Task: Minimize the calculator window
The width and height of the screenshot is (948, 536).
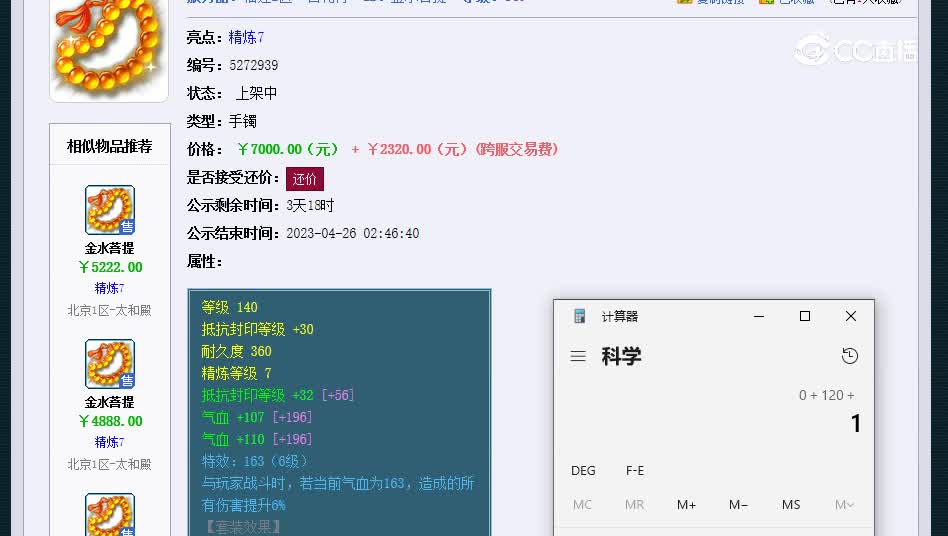Action: coord(759,316)
